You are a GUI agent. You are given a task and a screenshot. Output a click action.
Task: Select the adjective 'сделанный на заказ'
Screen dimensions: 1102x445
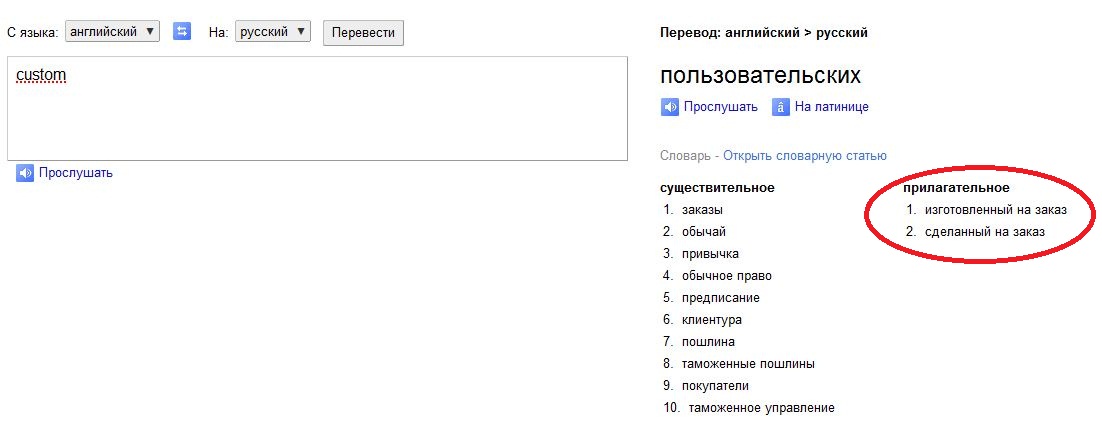985,232
